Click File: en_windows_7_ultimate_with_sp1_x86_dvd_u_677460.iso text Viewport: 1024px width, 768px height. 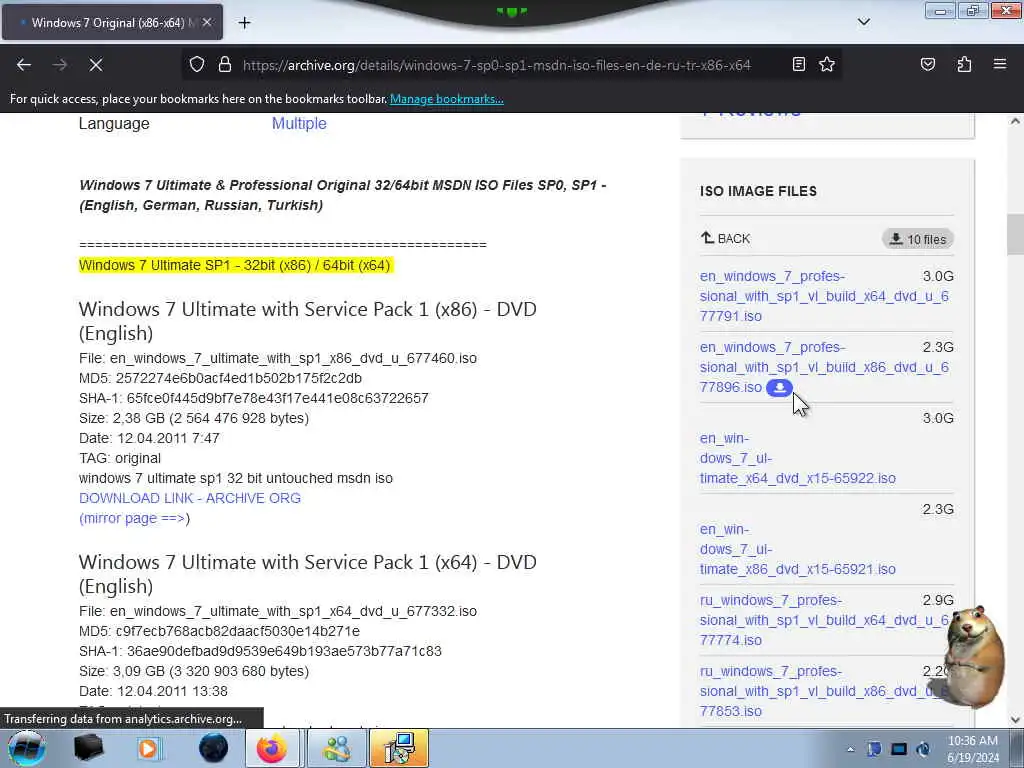pyautogui.click(x=278, y=359)
